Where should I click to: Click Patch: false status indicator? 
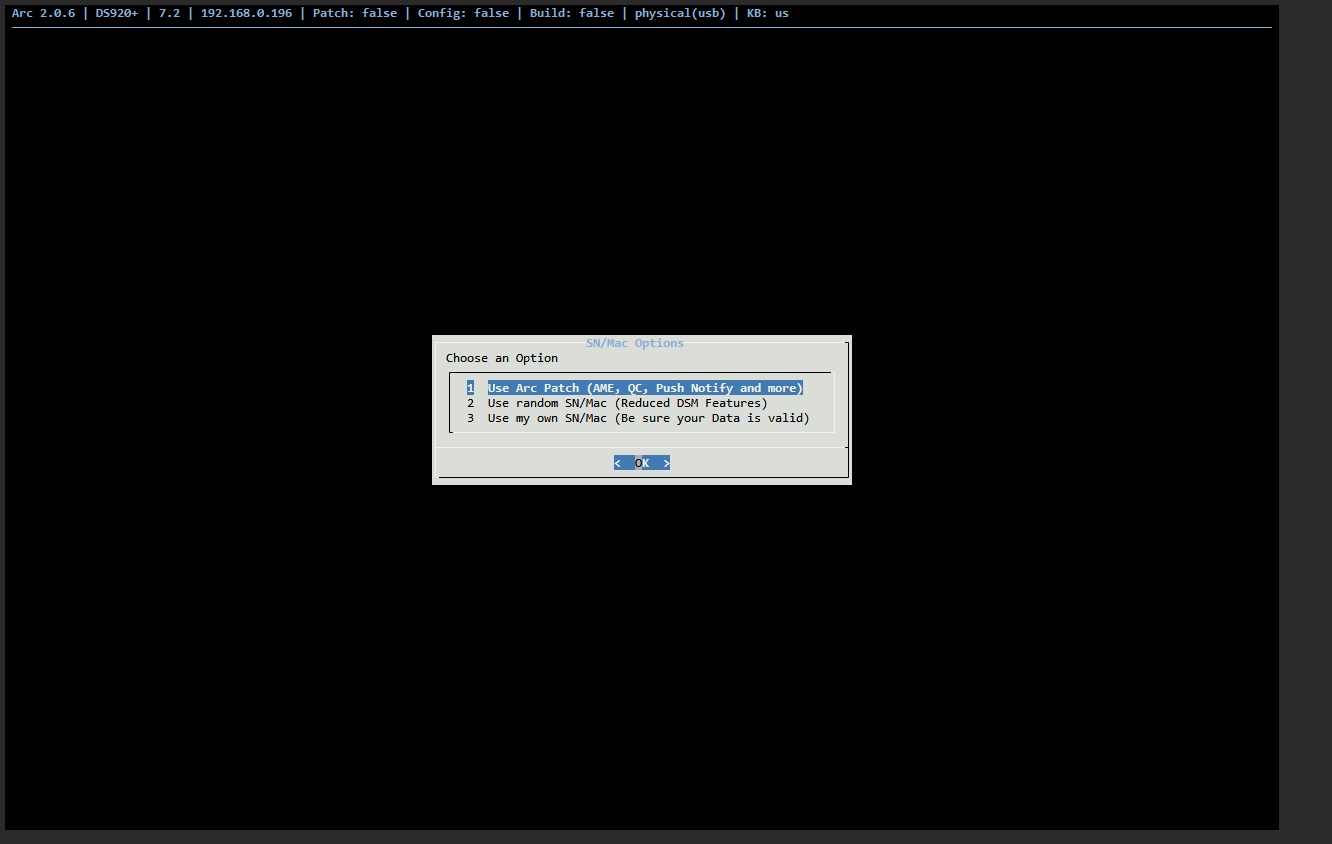pyautogui.click(x=355, y=13)
